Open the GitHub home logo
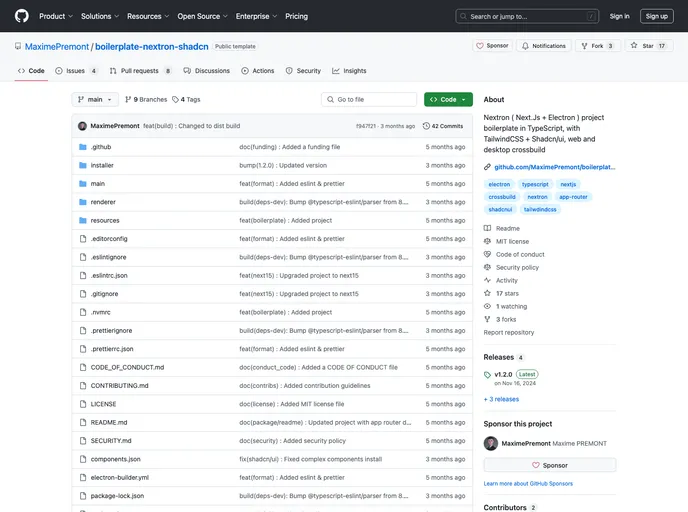688x512 pixels. point(22,16)
